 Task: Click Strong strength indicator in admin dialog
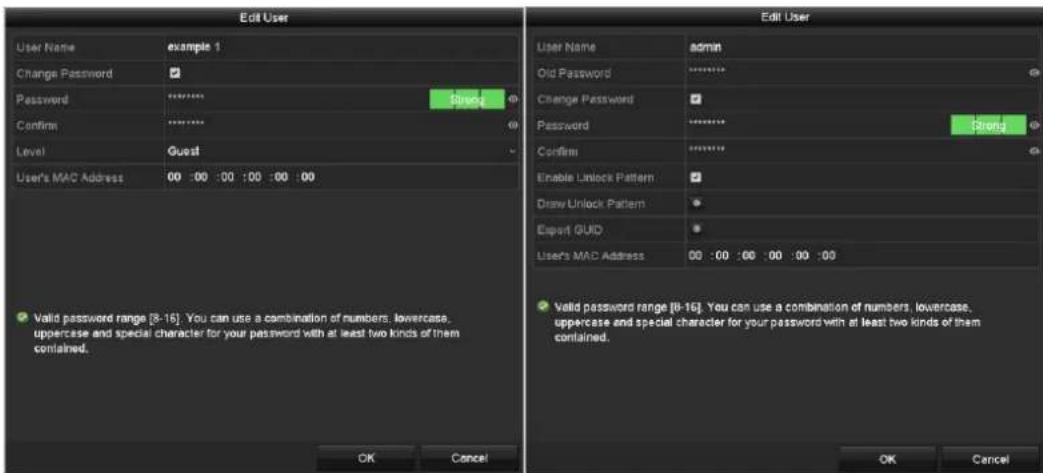[988, 125]
